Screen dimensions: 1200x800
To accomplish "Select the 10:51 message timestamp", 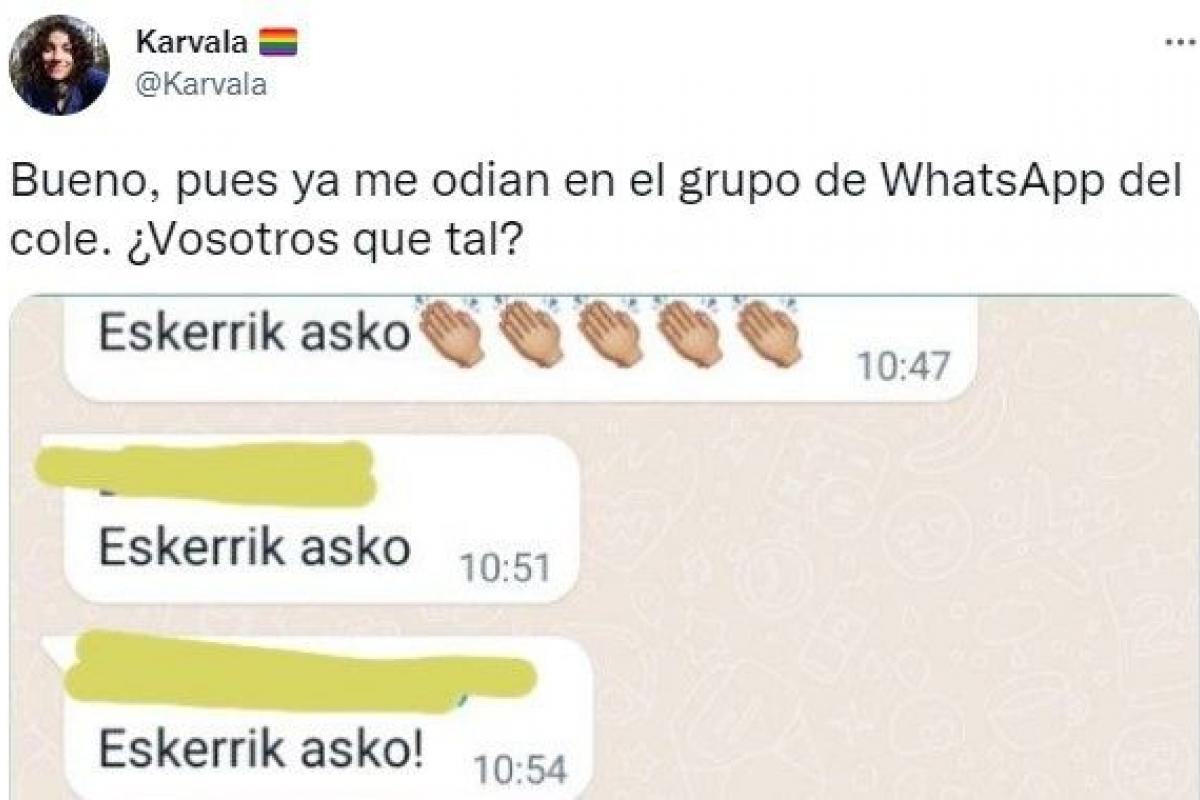I will pos(505,569).
